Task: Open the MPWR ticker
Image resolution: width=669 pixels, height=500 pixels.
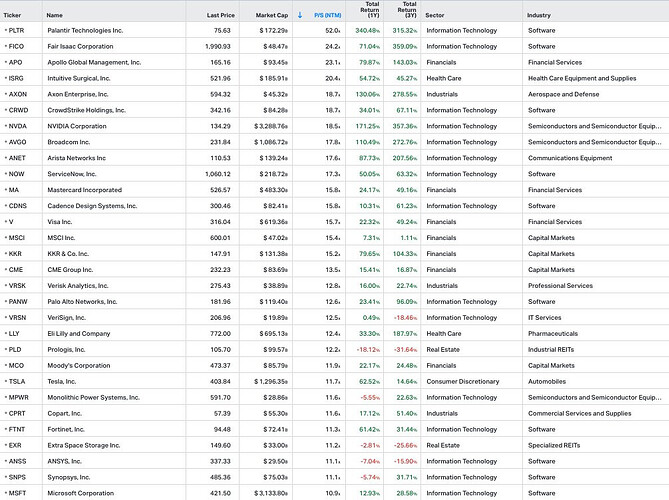Action: [x=19, y=398]
